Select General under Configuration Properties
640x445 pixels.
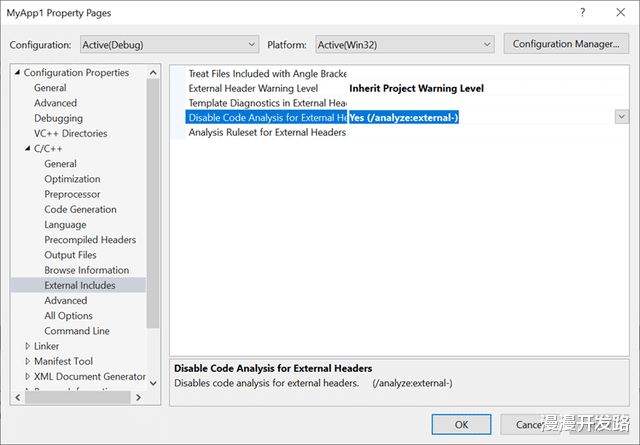pyautogui.click(x=50, y=88)
